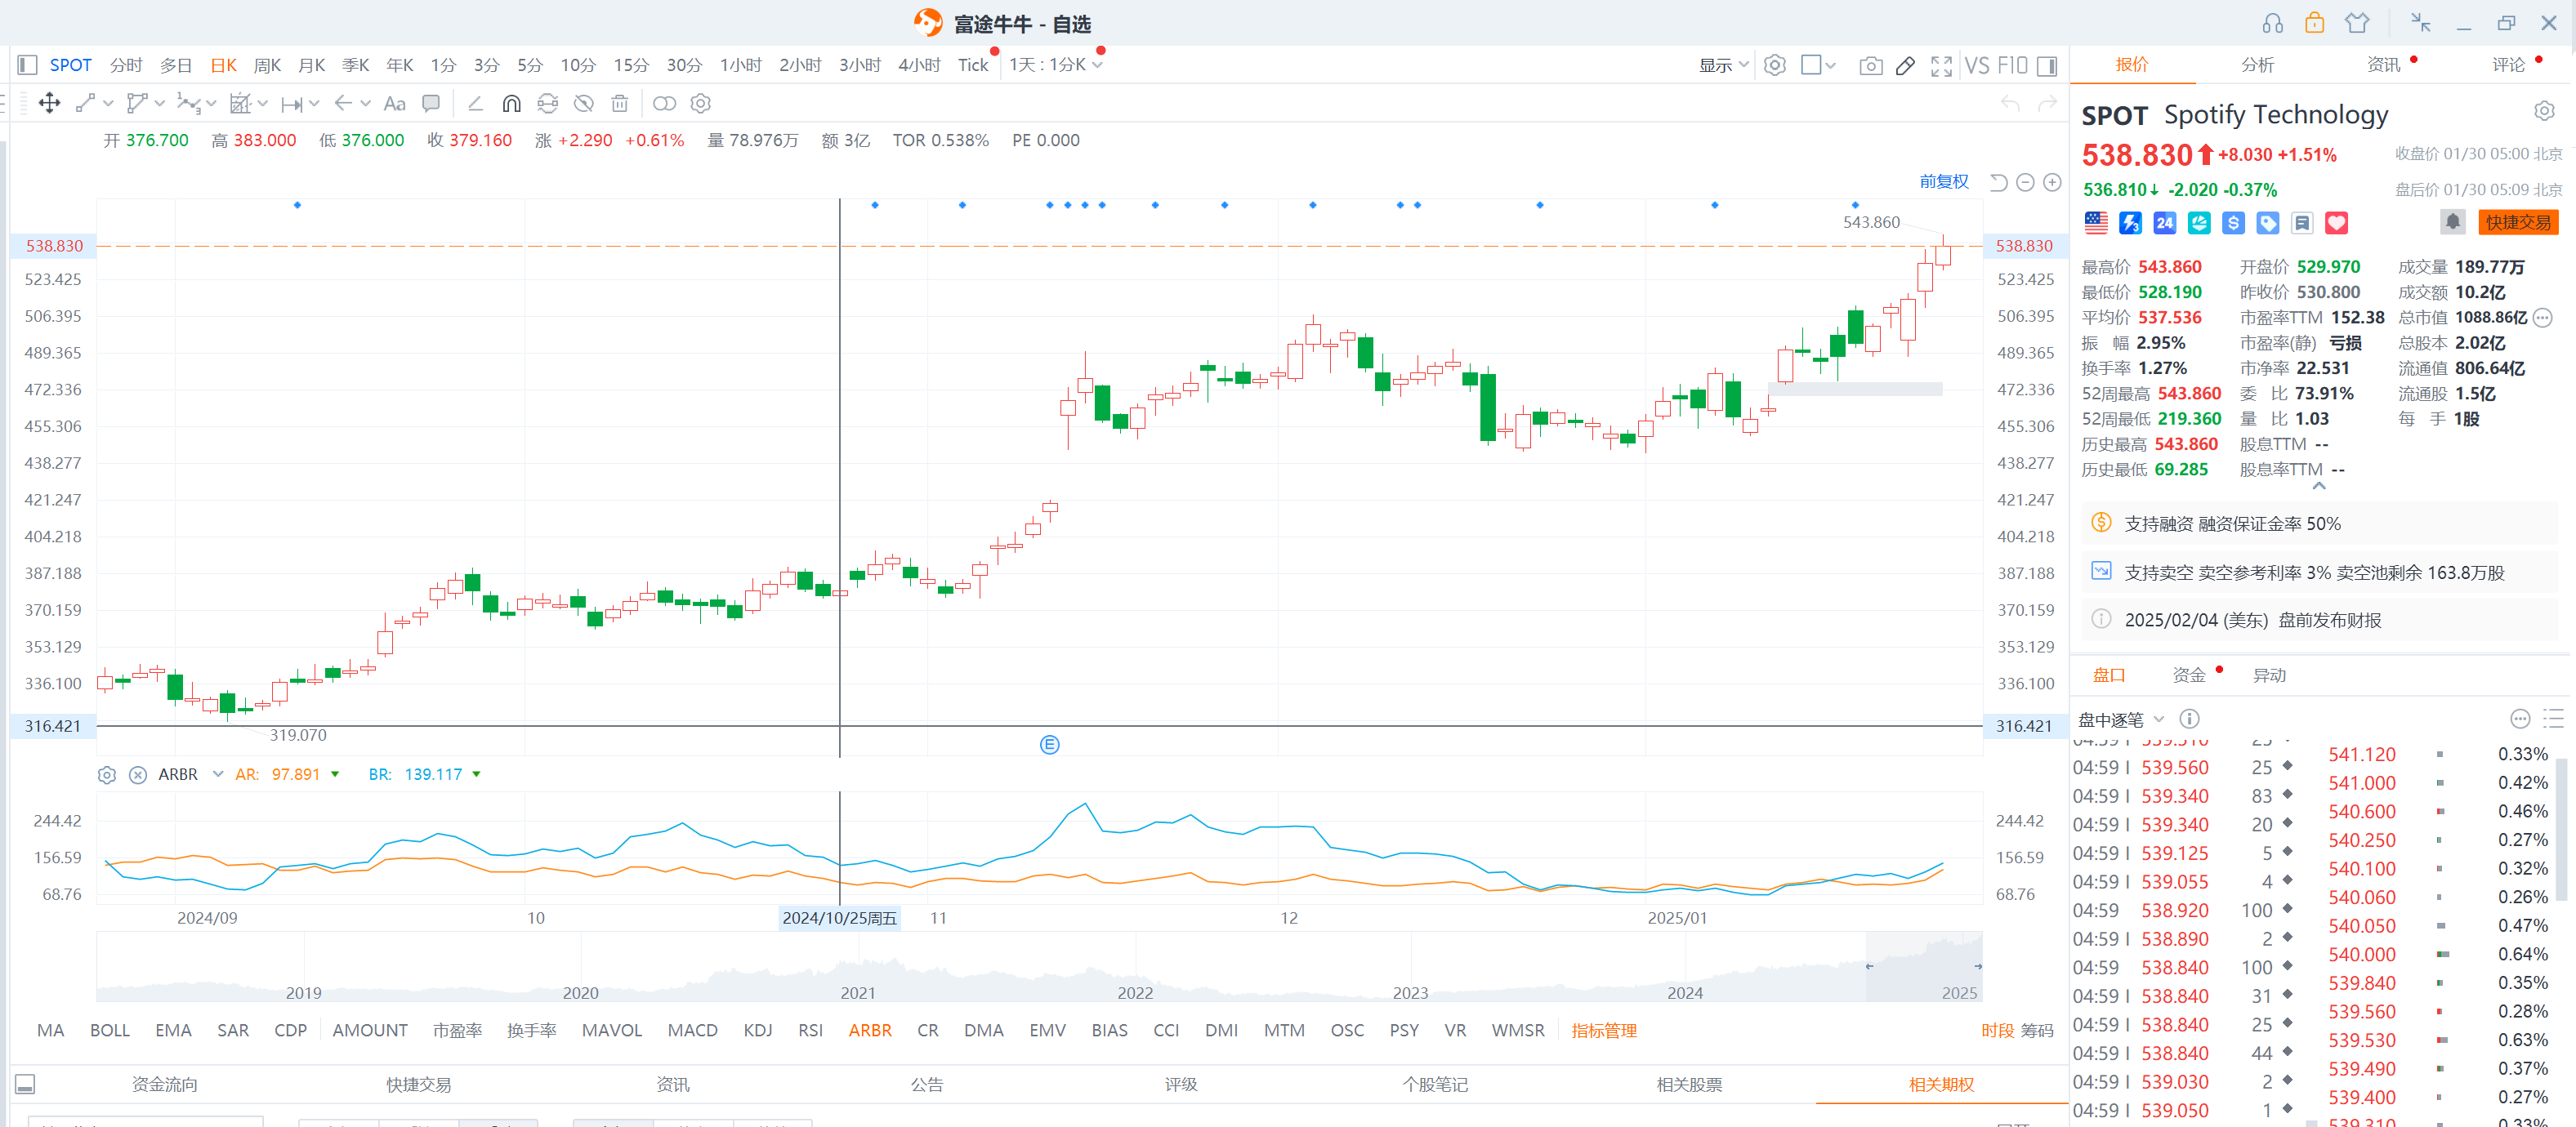Screen dimensions: 2576x1127
Task: Collapse the quote details chevron
Action: click(2318, 486)
